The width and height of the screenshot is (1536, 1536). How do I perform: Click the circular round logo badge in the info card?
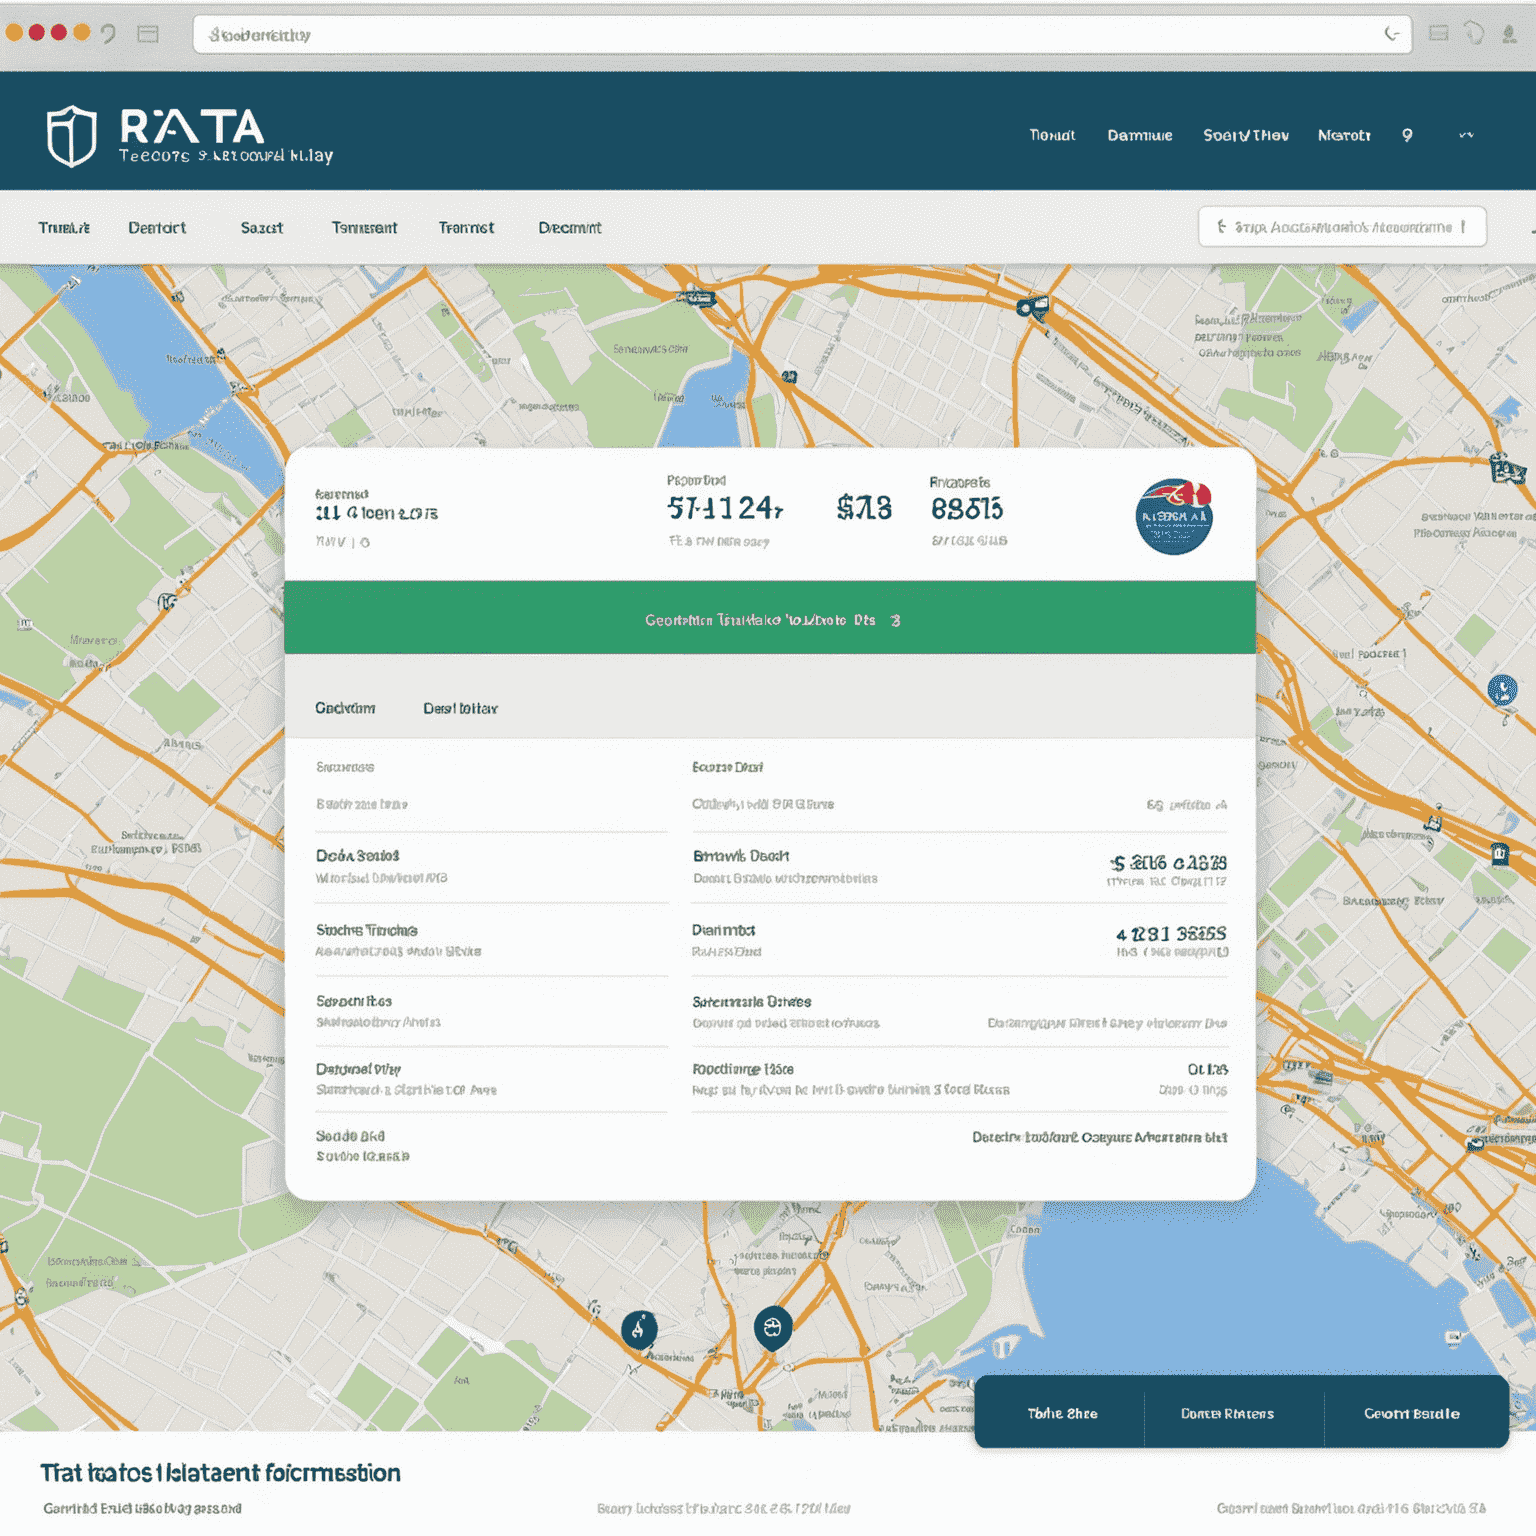pos(1174,516)
